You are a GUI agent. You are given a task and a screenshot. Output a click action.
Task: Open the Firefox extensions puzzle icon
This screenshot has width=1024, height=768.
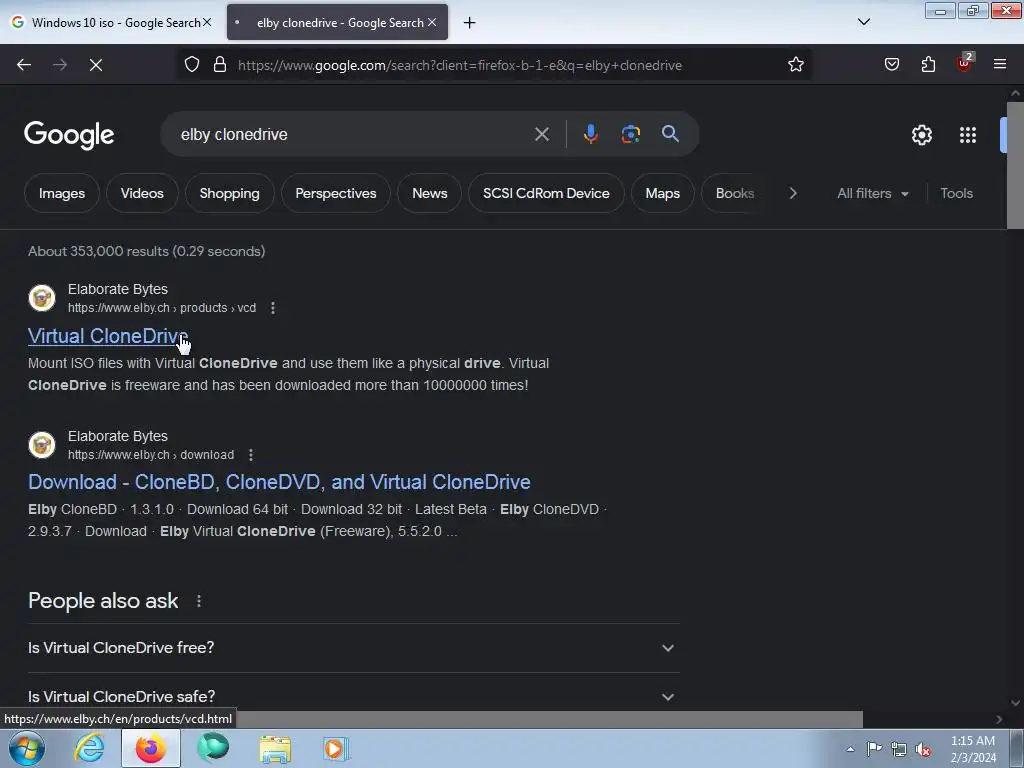pyautogui.click(x=928, y=65)
